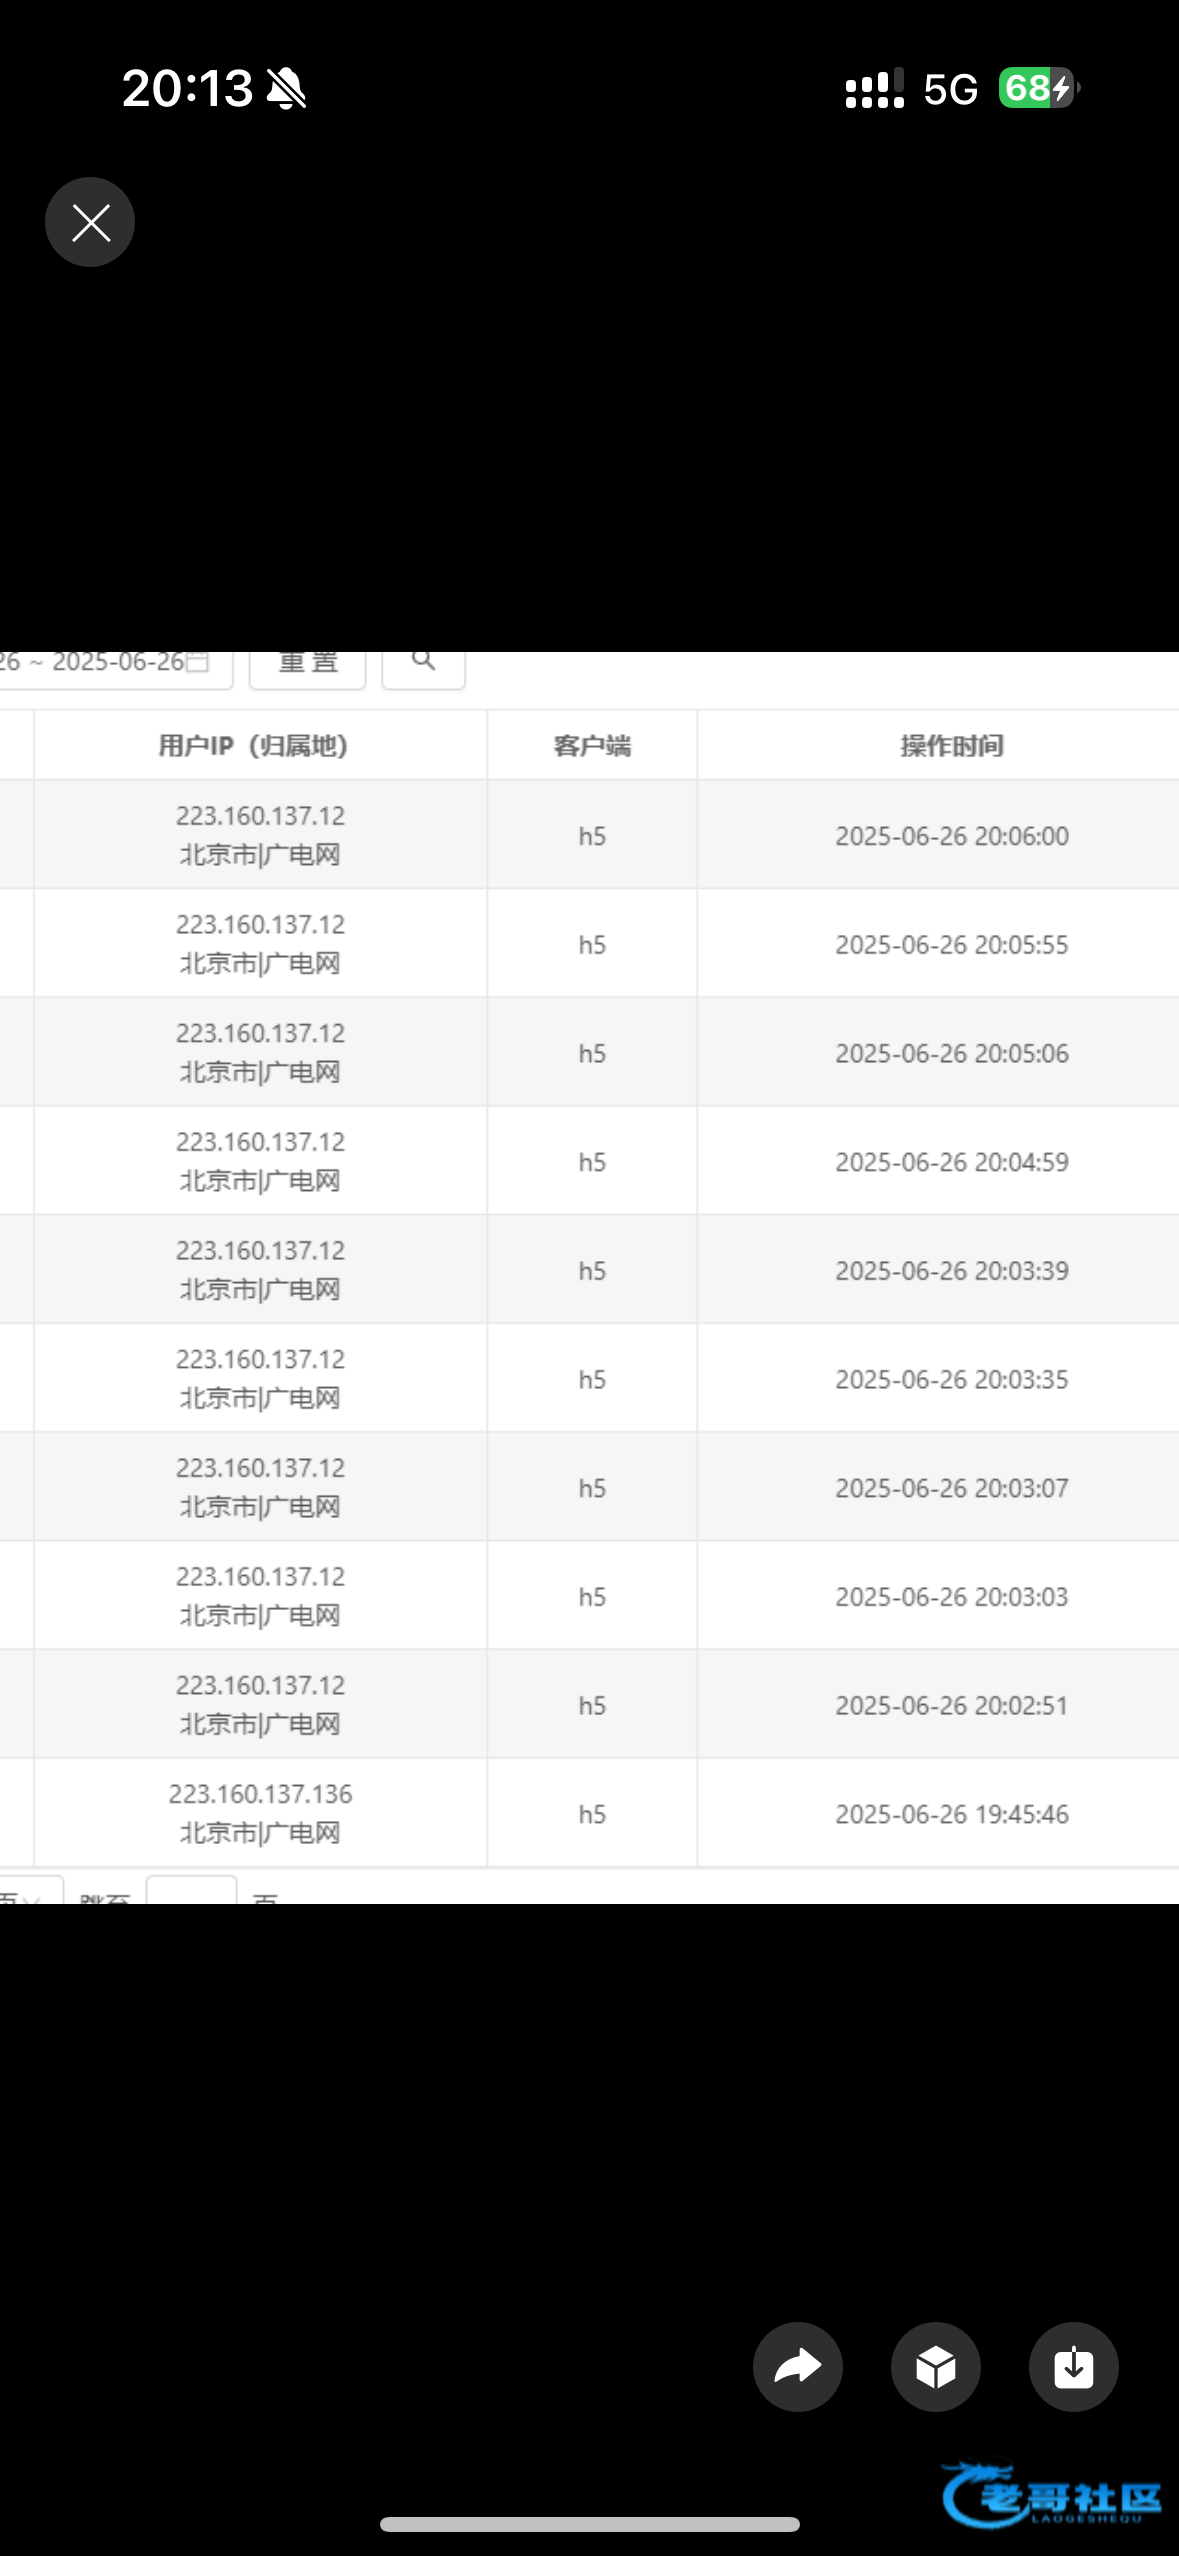Close the image viewer with X button
Image resolution: width=1179 pixels, height=2556 pixels.
pos(90,222)
